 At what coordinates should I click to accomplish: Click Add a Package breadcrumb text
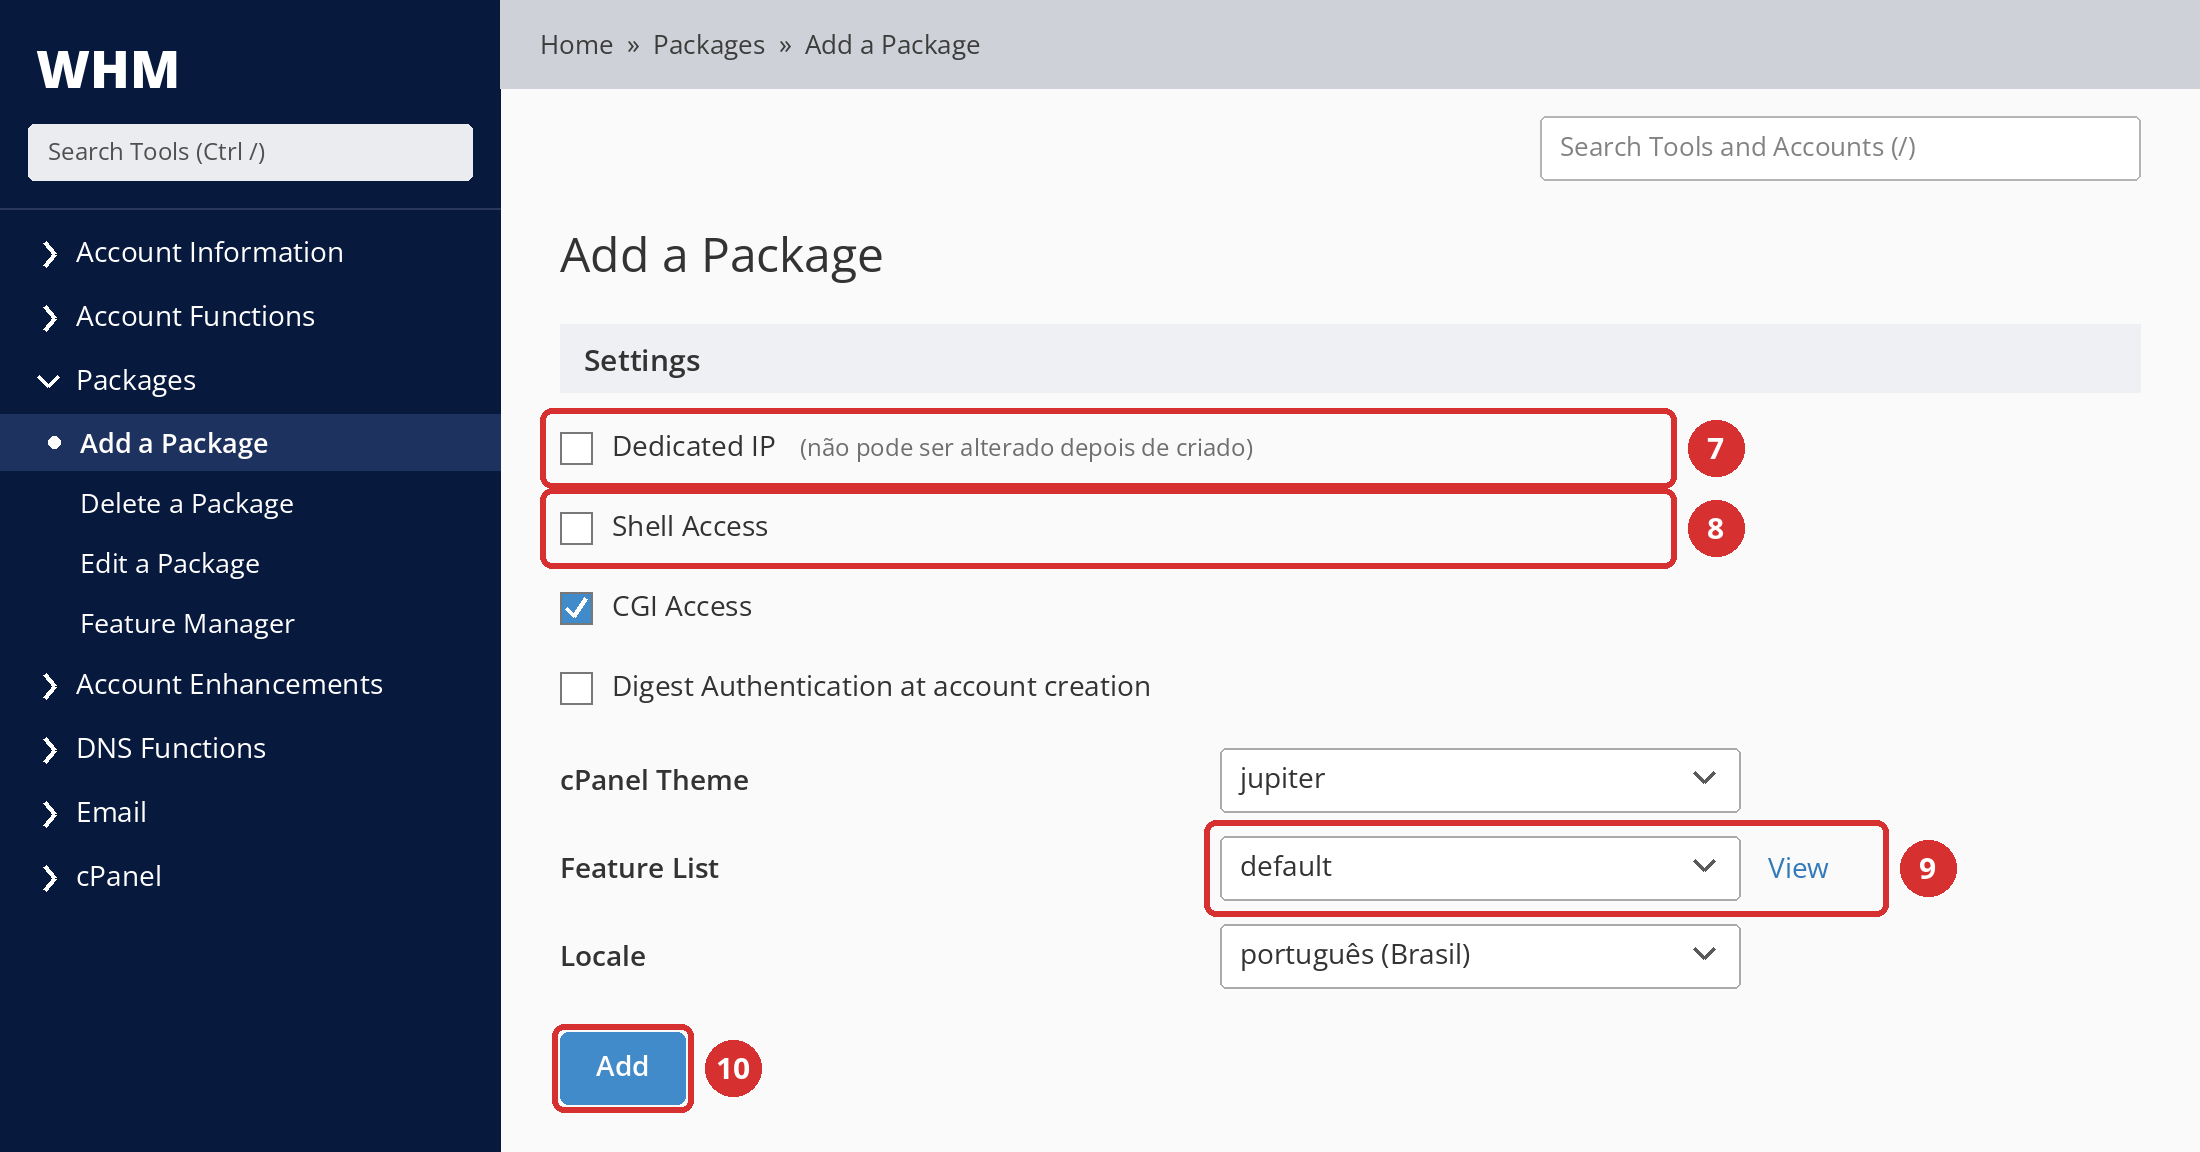[x=892, y=45]
